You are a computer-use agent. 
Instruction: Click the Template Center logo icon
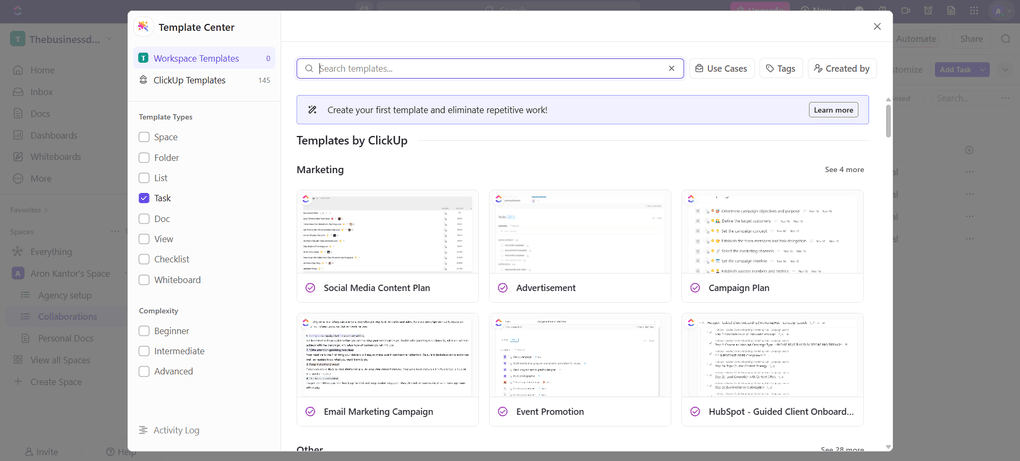click(143, 27)
